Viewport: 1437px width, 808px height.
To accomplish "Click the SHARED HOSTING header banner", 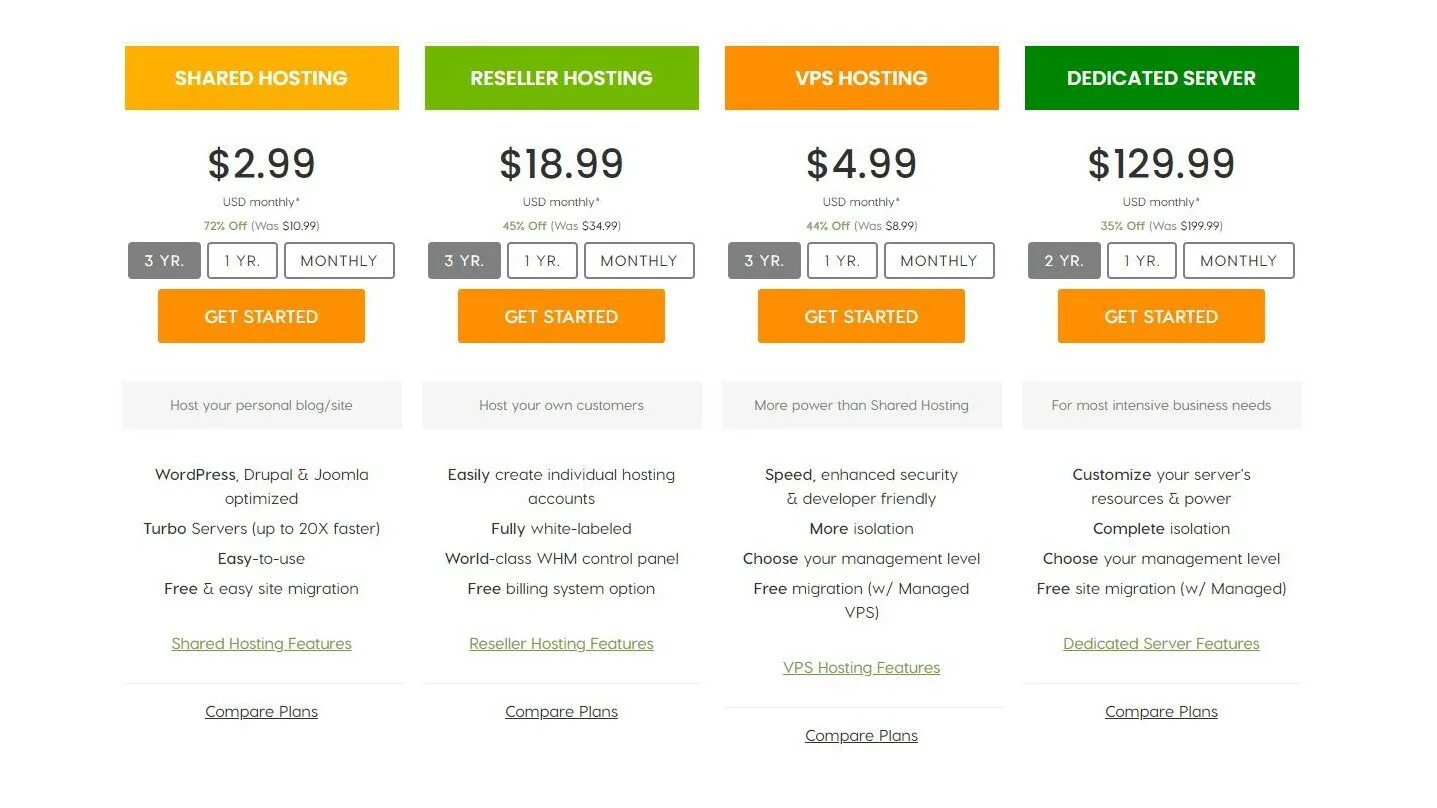I will coord(261,78).
